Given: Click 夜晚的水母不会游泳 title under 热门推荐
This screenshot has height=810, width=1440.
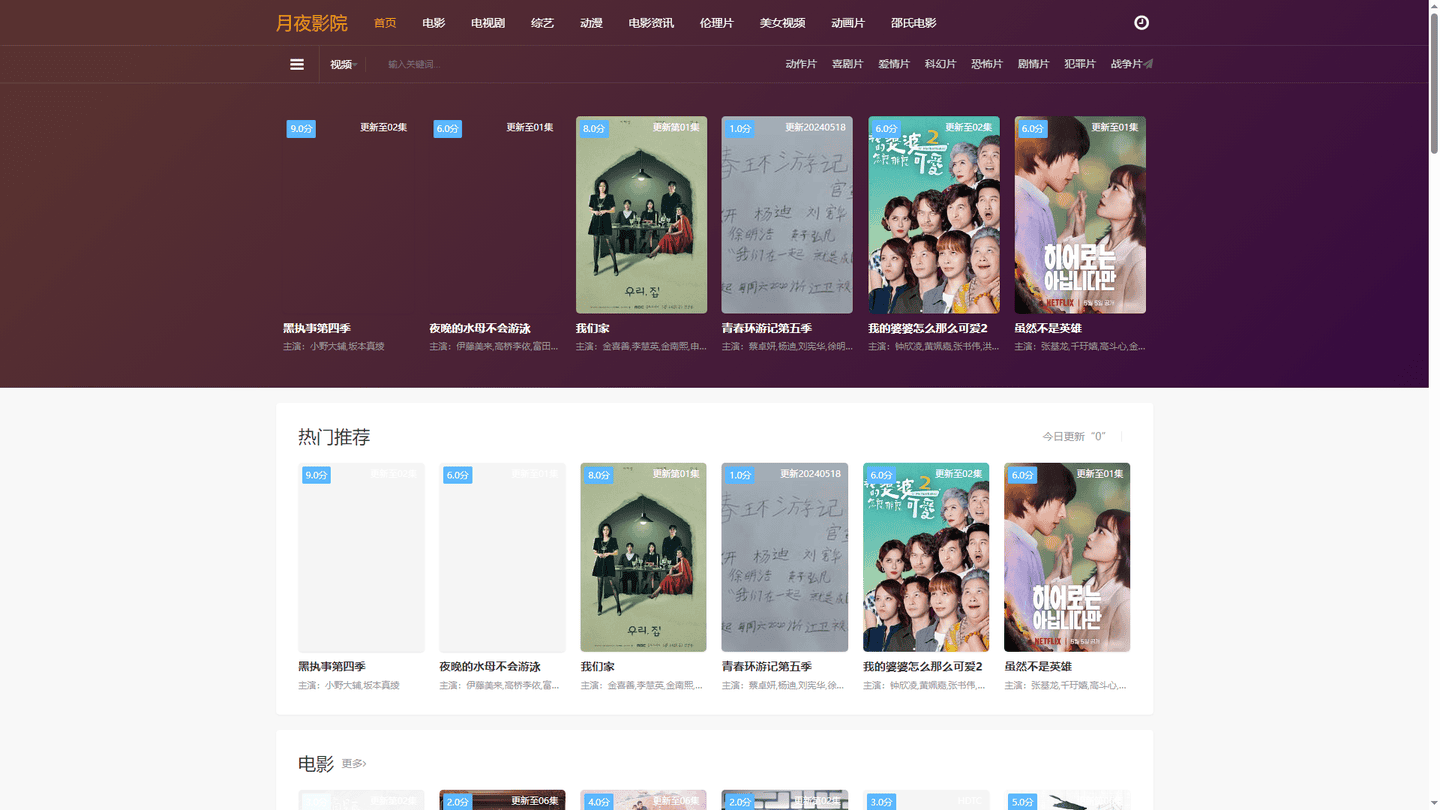Looking at the screenshot, I should pyautogui.click(x=490, y=666).
